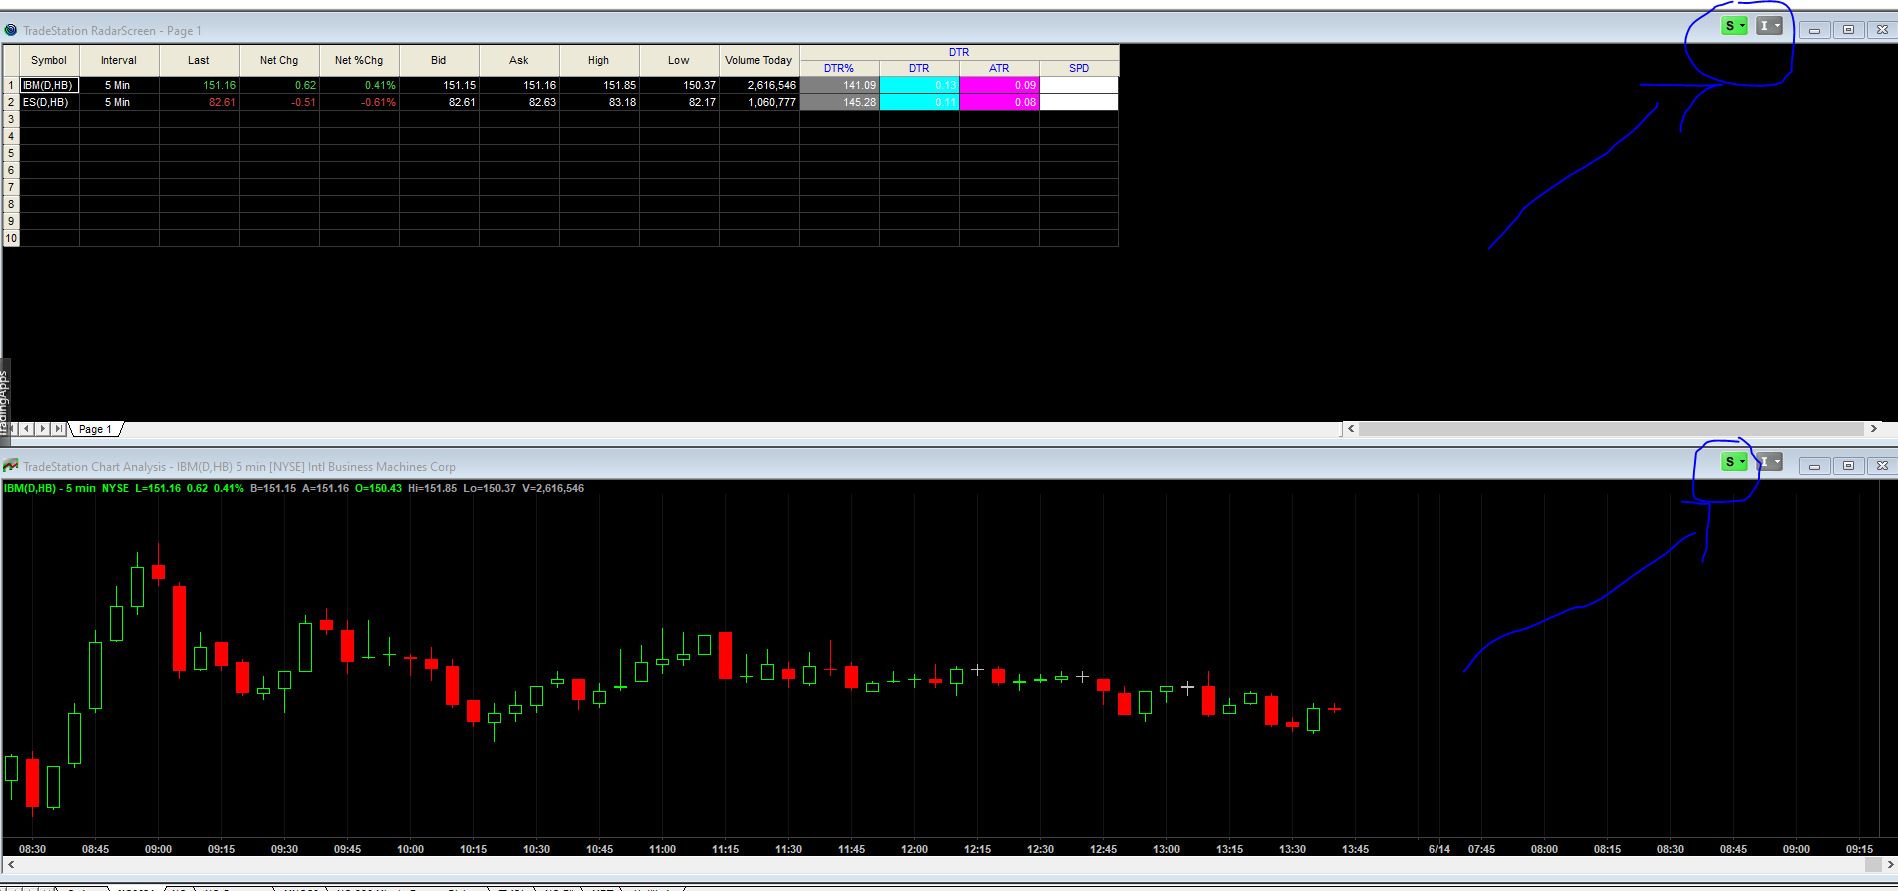This screenshot has height=891, width=1898.
Task: Click the SPD column header
Action: pos(1079,68)
